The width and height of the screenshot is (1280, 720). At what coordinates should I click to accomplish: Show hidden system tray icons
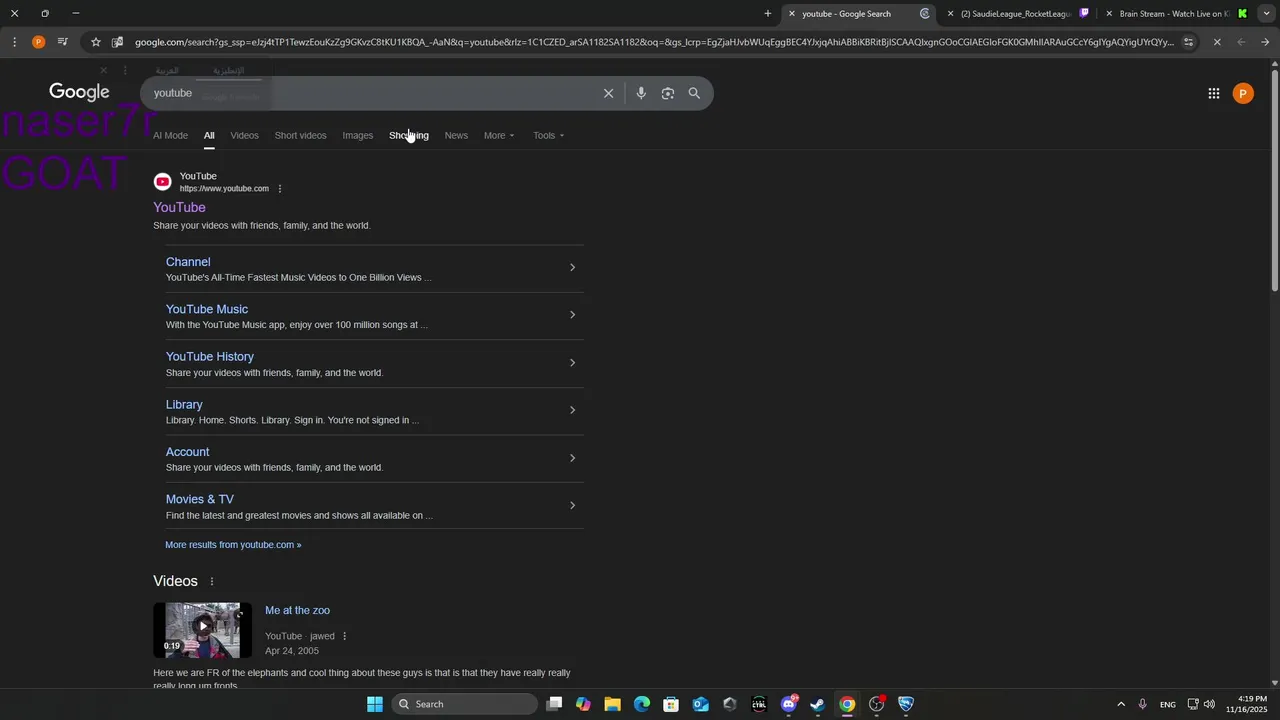[1121, 704]
